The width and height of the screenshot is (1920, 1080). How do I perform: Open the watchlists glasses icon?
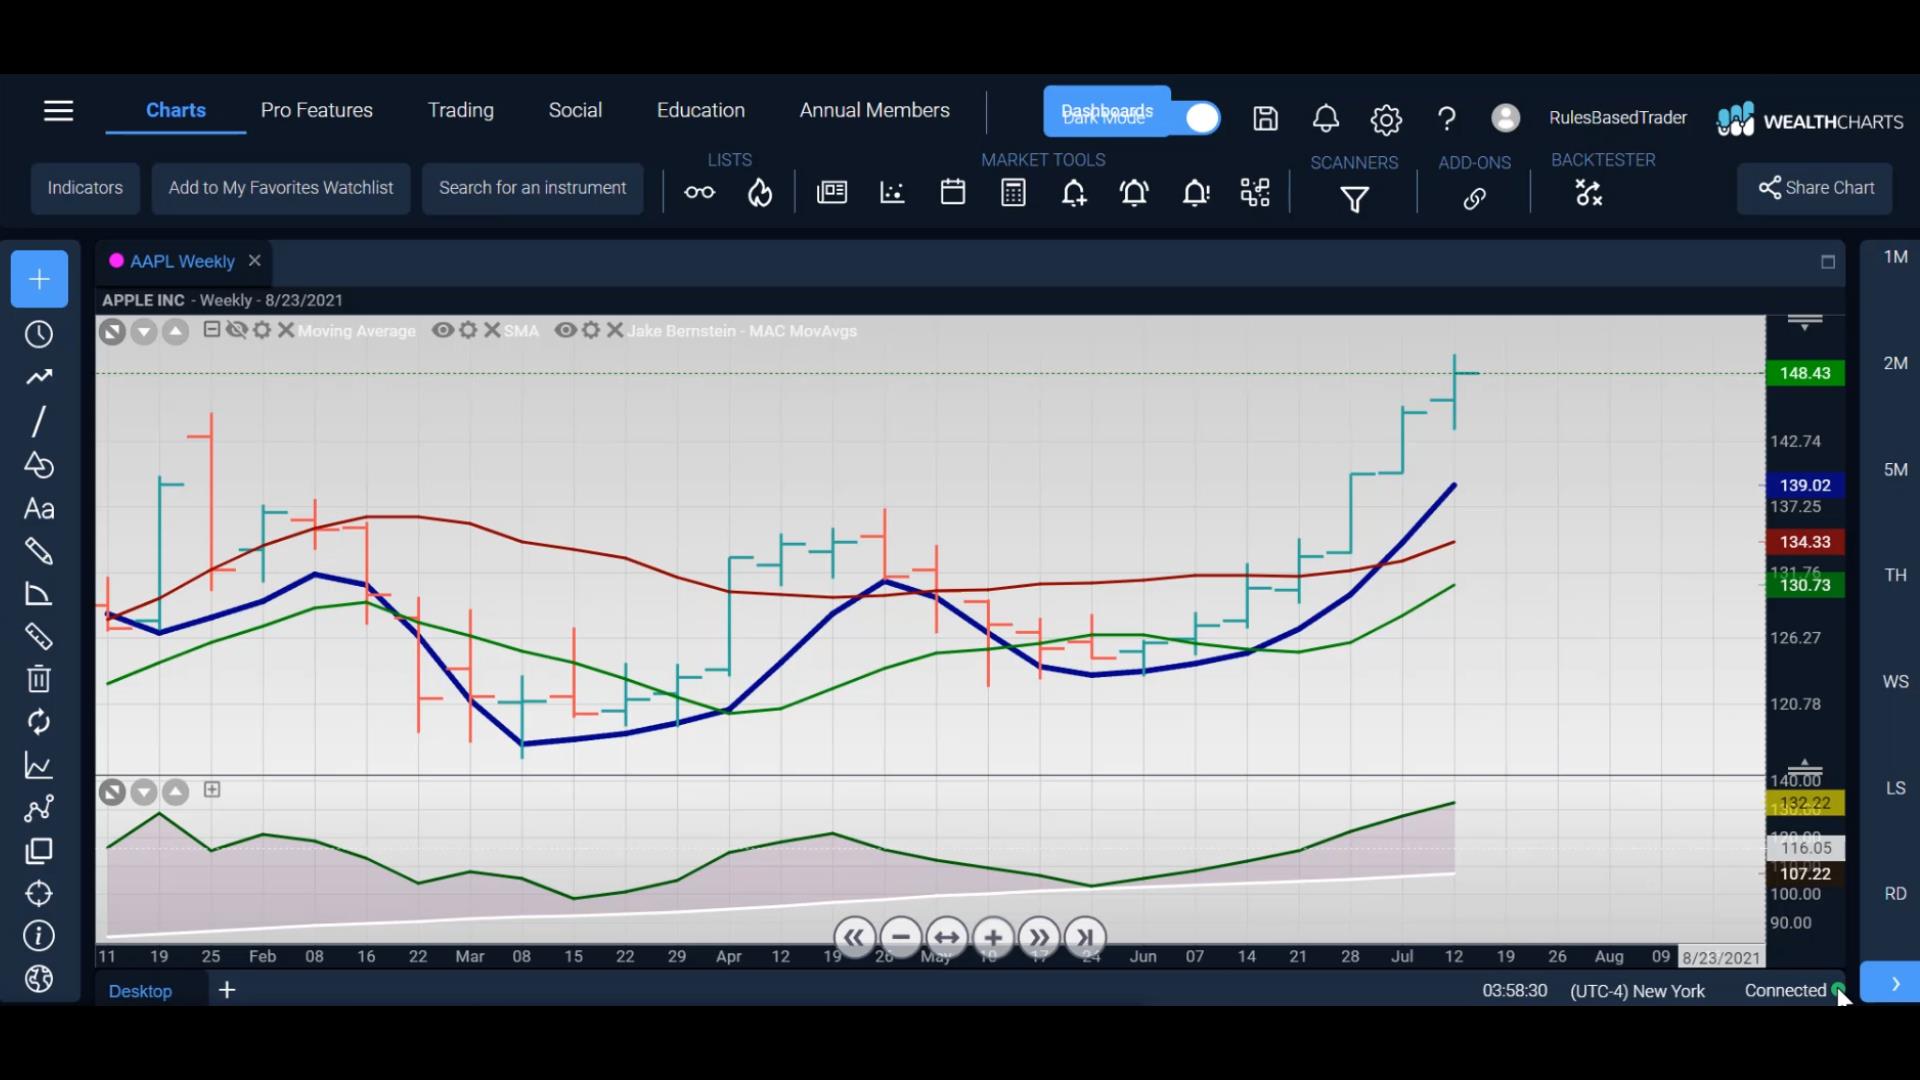click(x=700, y=192)
